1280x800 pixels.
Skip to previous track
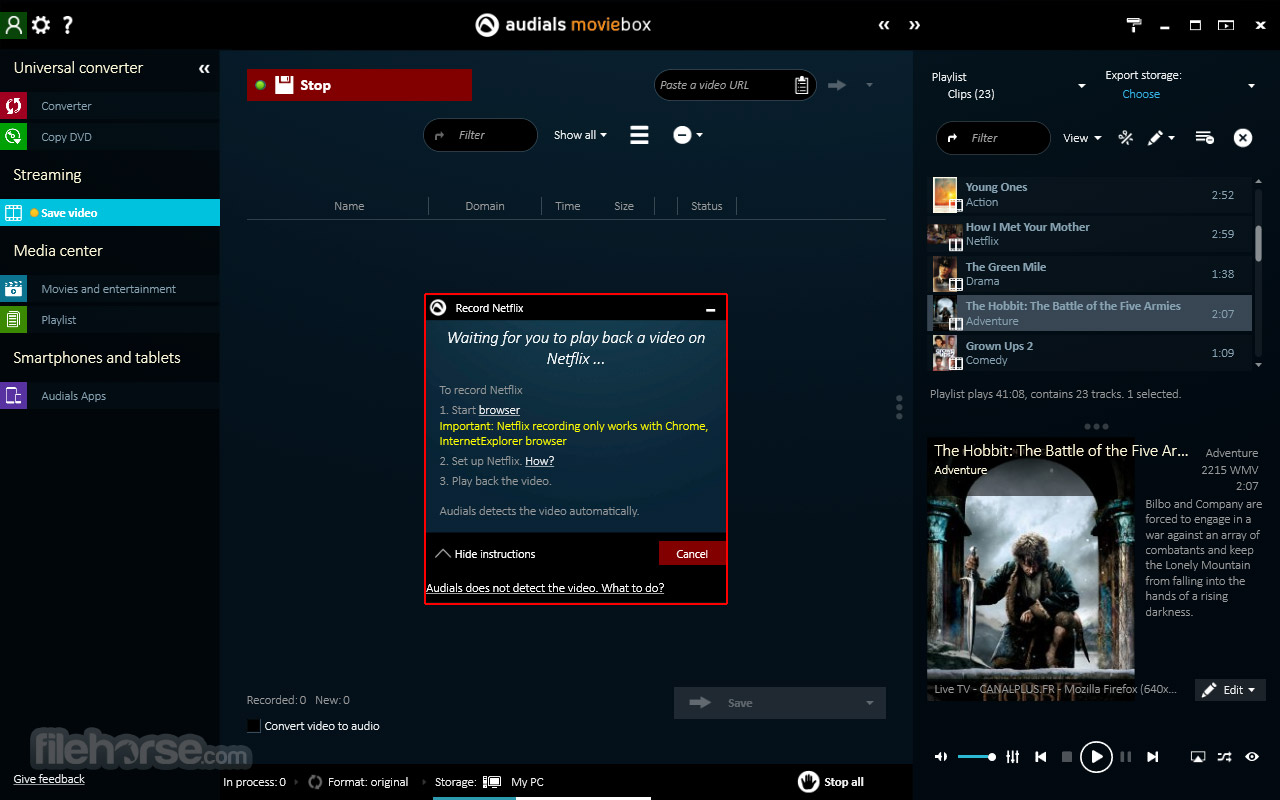pos(1041,757)
